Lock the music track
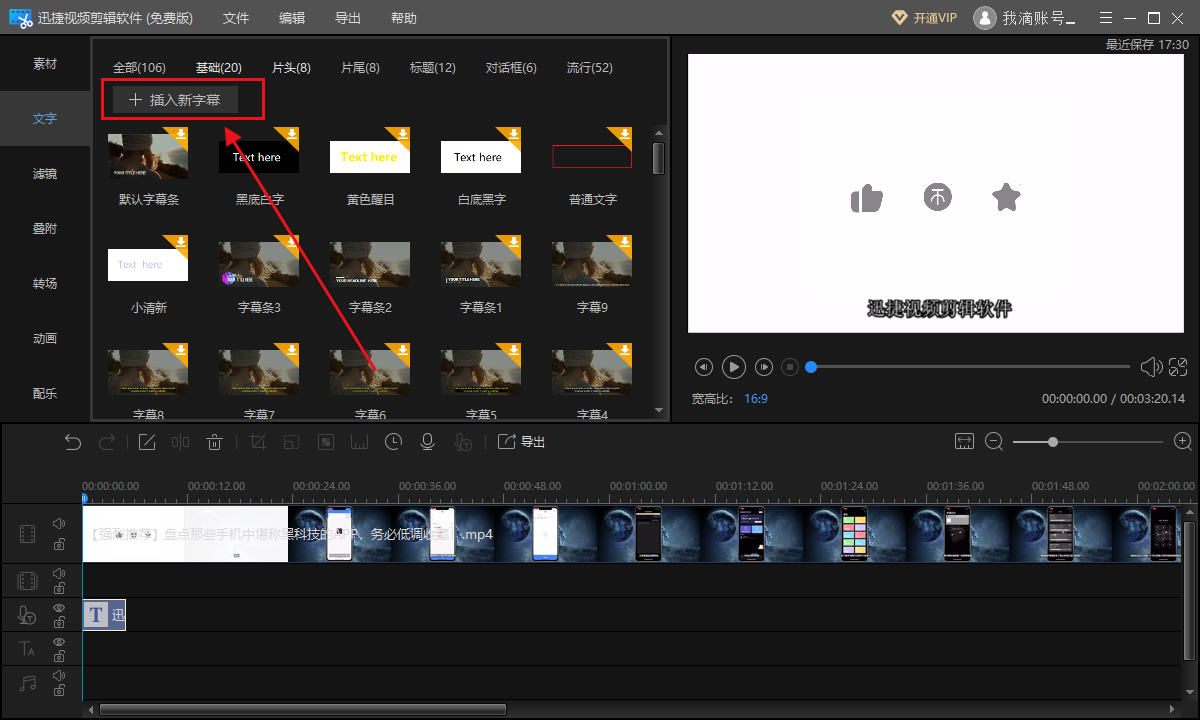 [59, 691]
